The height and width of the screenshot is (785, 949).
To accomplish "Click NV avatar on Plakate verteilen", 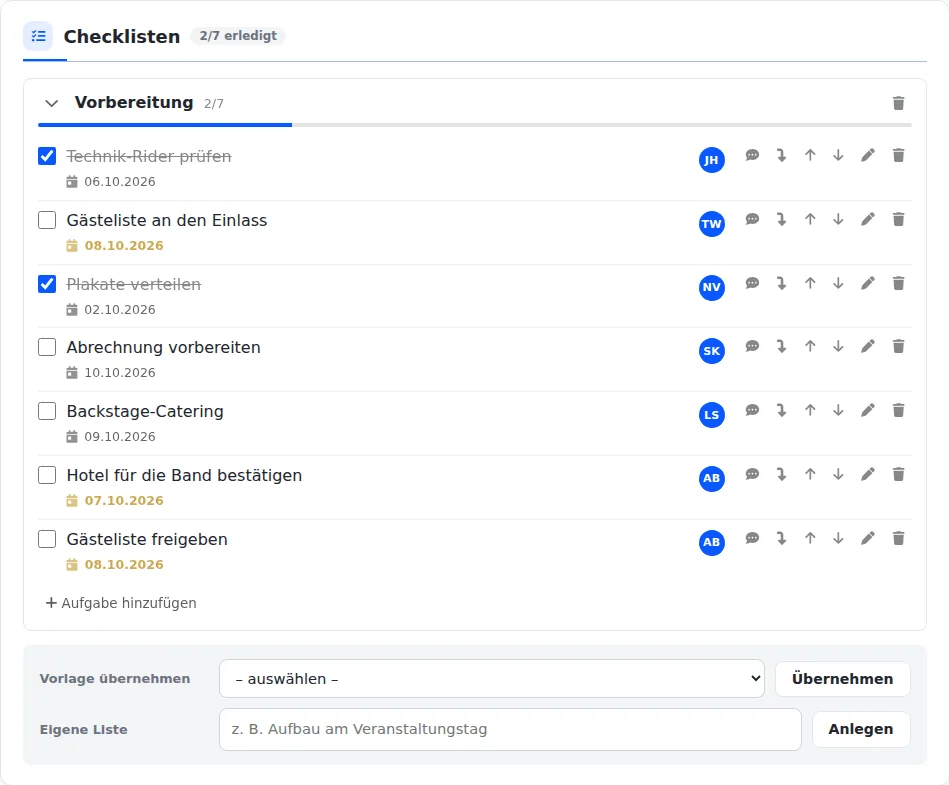I will click(712, 287).
